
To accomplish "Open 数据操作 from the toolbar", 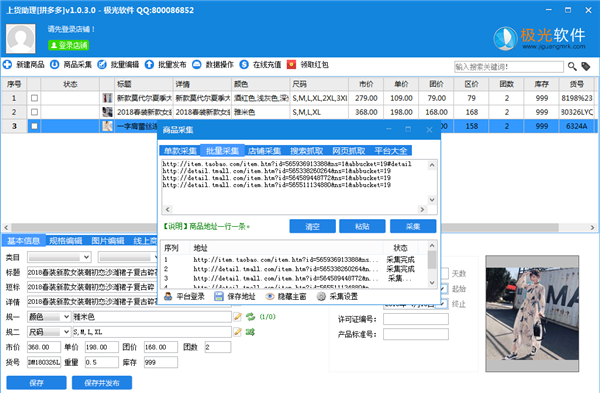I will (x=213, y=65).
